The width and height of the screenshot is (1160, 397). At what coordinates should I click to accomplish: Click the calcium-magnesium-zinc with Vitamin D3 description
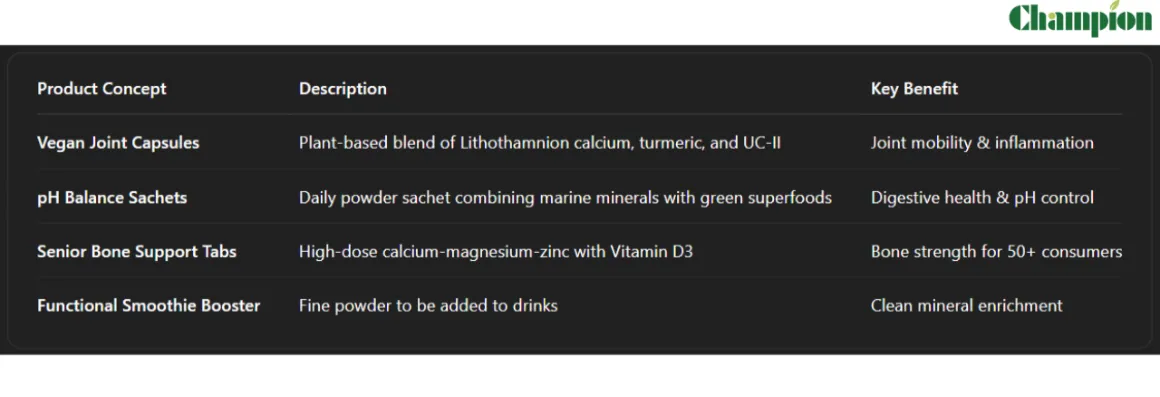(x=496, y=251)
